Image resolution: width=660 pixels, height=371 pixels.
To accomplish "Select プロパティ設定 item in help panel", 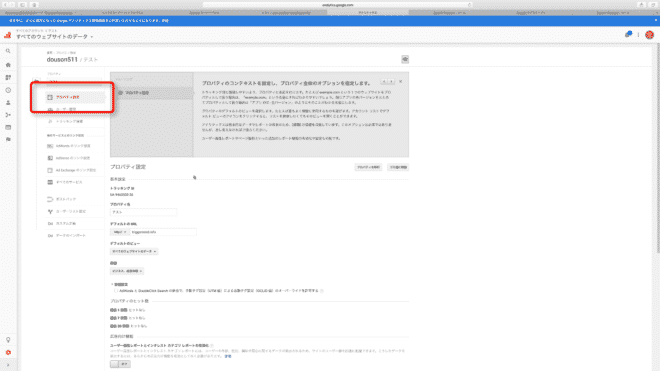I will tap(152, 93).
